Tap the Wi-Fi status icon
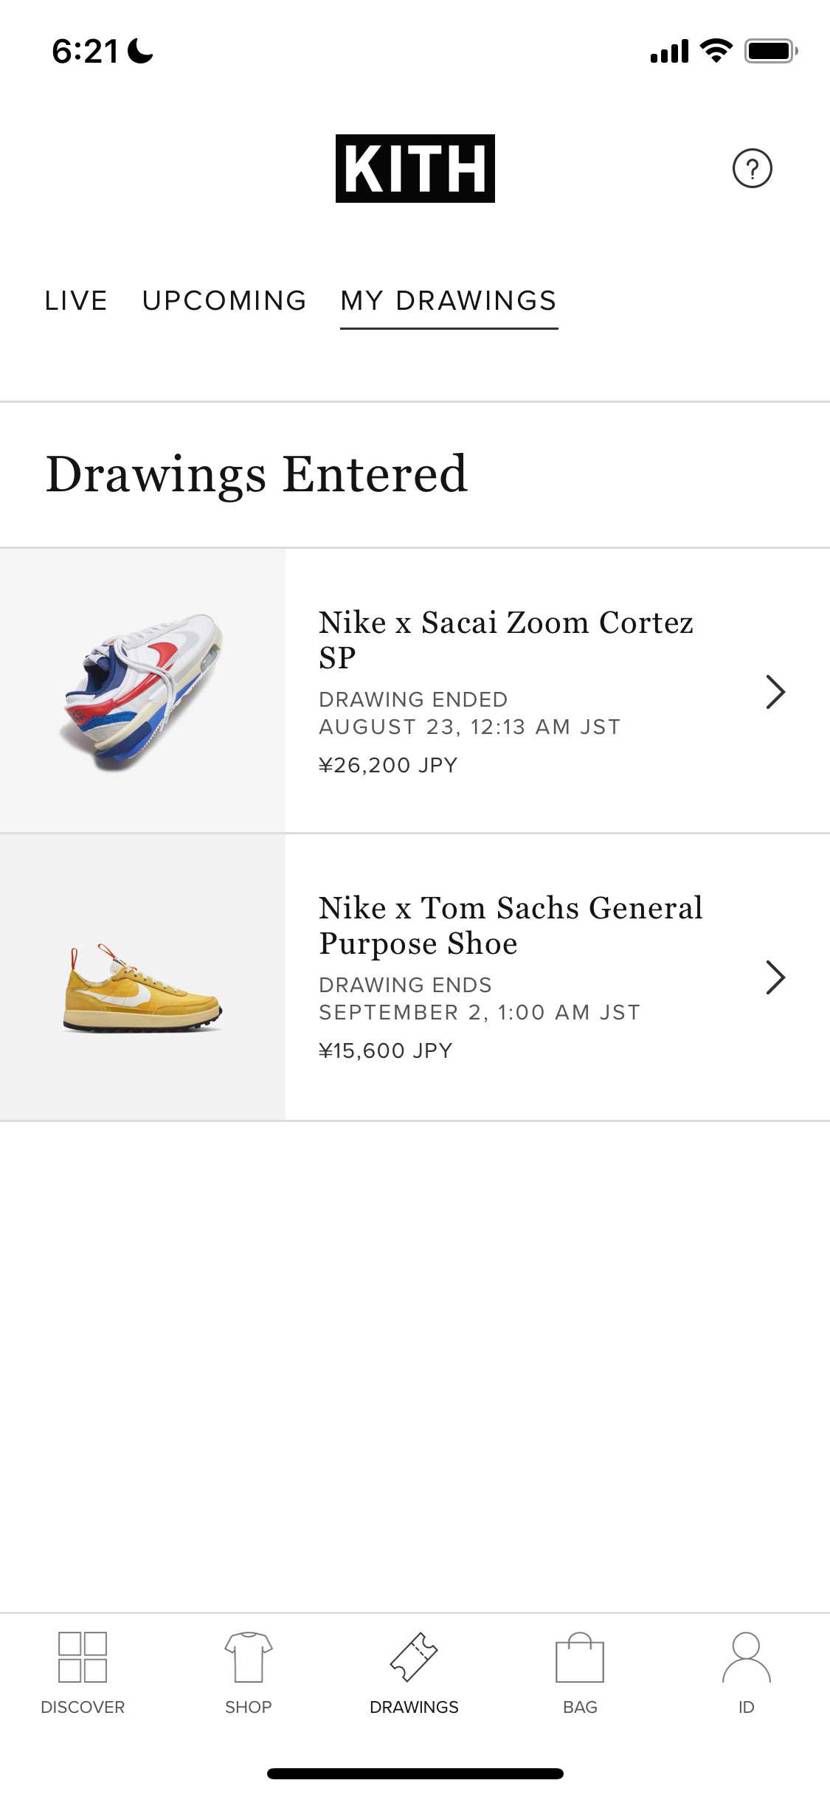The width and height of the screenshot is (830, 1797). point(716,50)
